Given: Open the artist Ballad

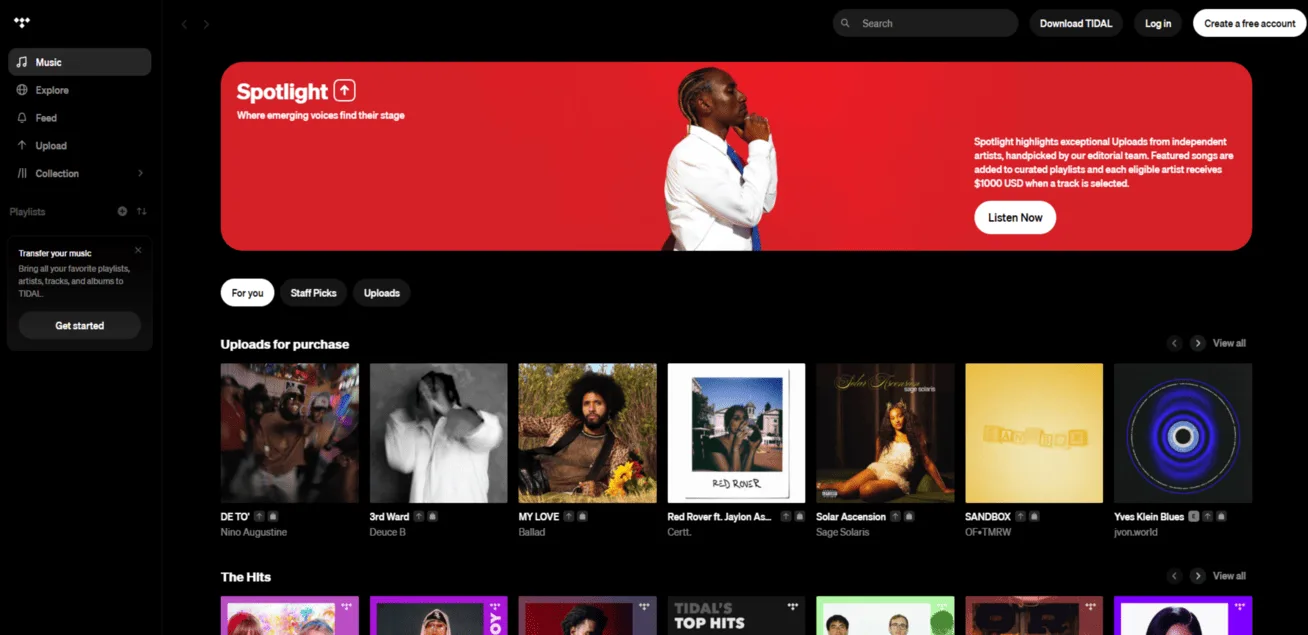Looking at the screenshot, I should click(532, 532).
